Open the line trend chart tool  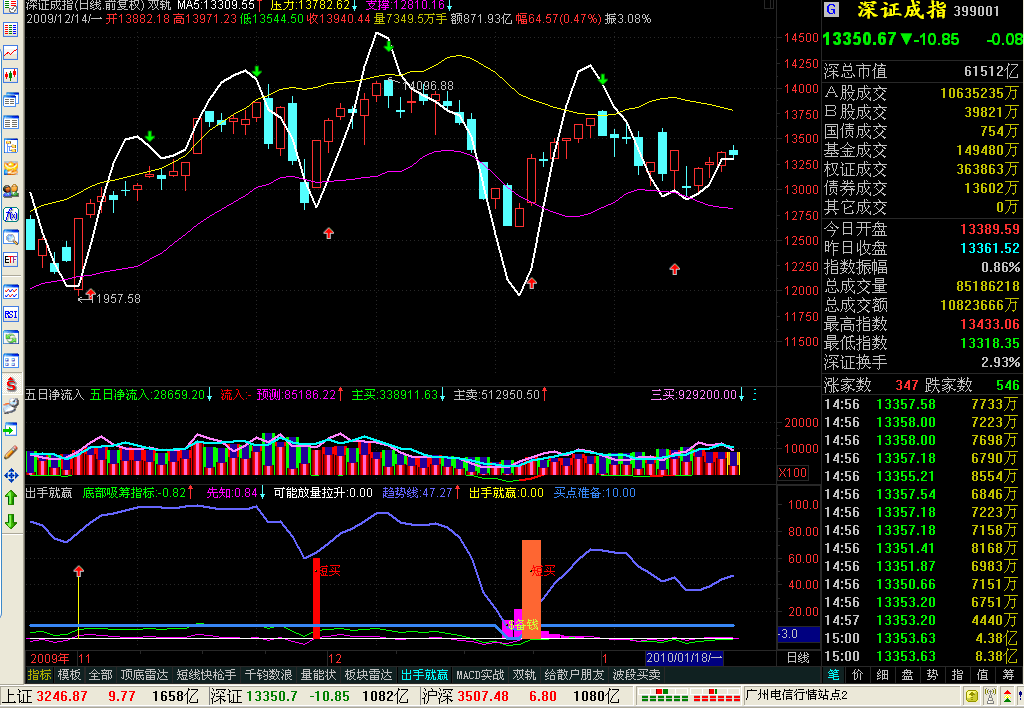tap(10, 53)
